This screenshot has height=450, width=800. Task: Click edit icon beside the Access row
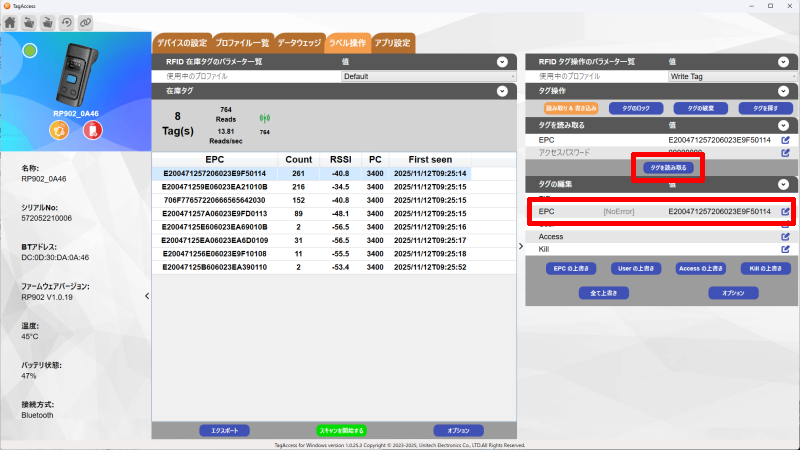point(785,236)
